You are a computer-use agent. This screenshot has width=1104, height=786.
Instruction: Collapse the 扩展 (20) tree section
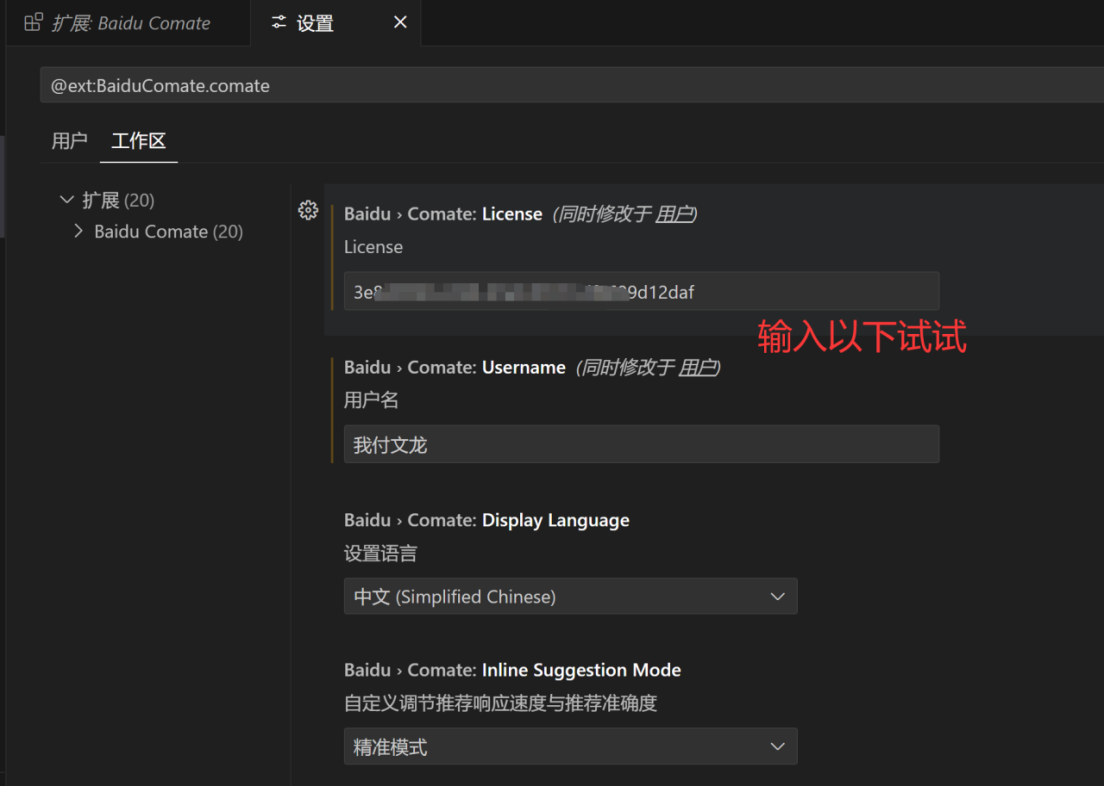tap(67, 200)
